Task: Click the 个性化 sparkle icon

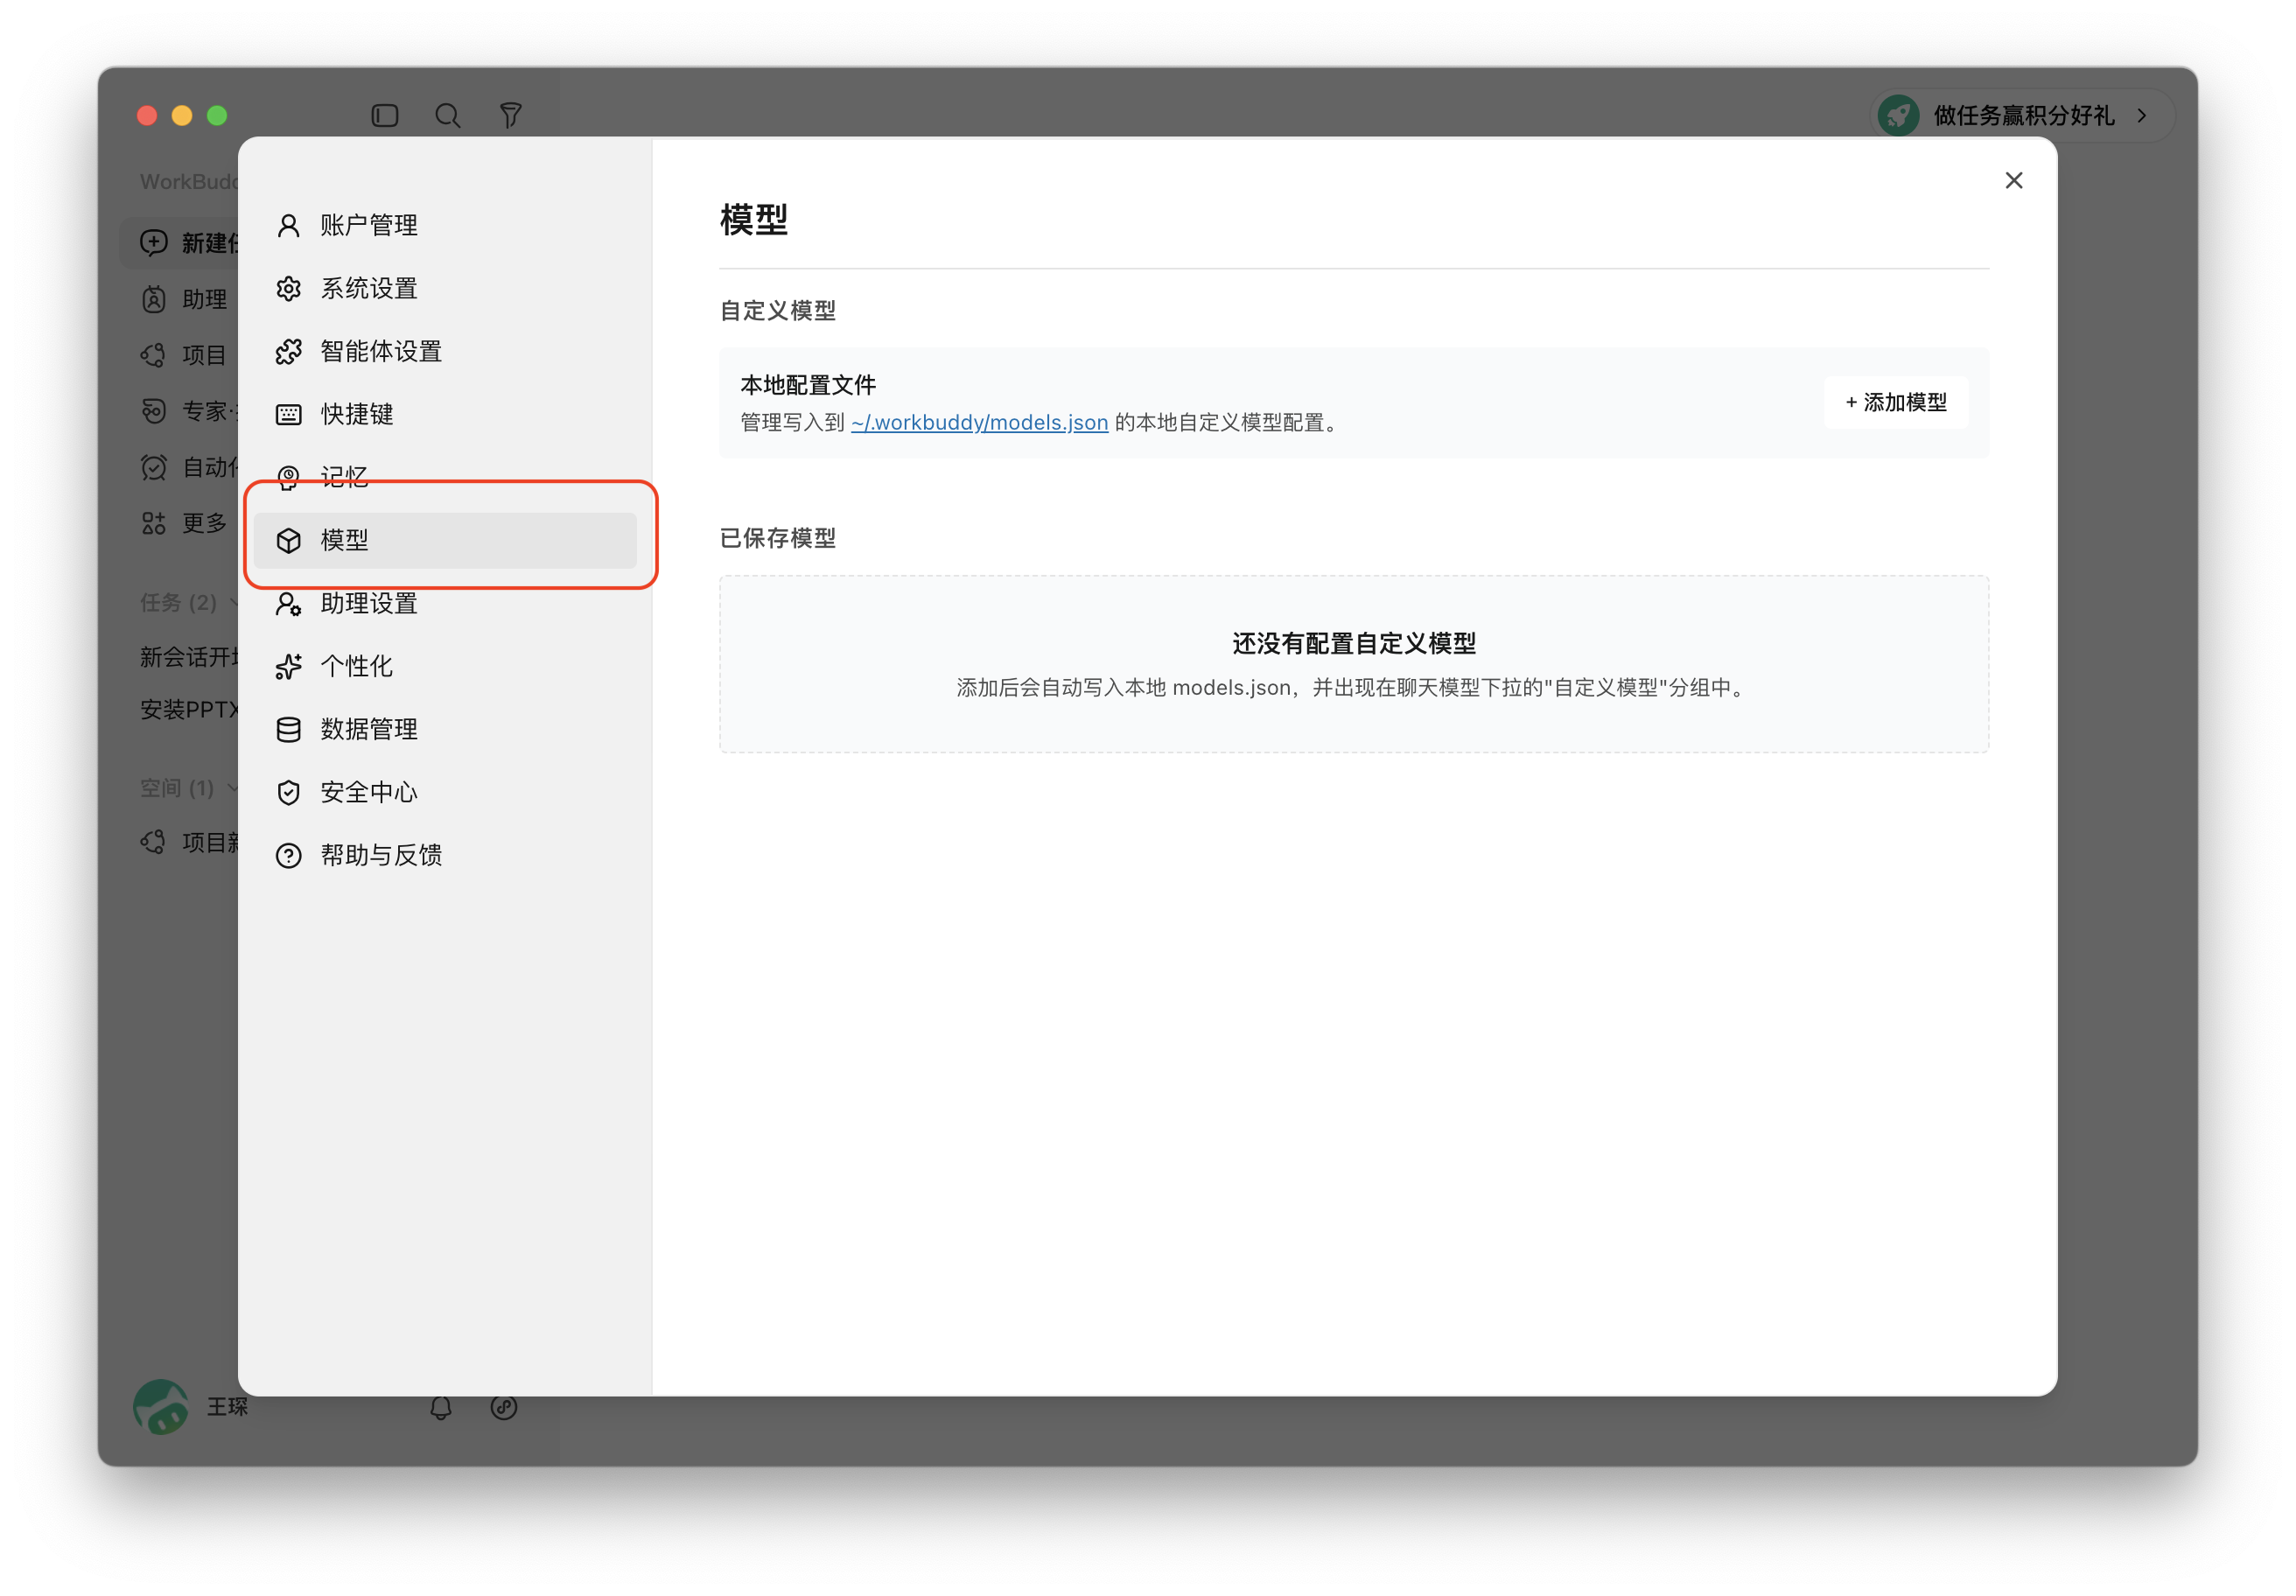Action: tap(288, 666)
